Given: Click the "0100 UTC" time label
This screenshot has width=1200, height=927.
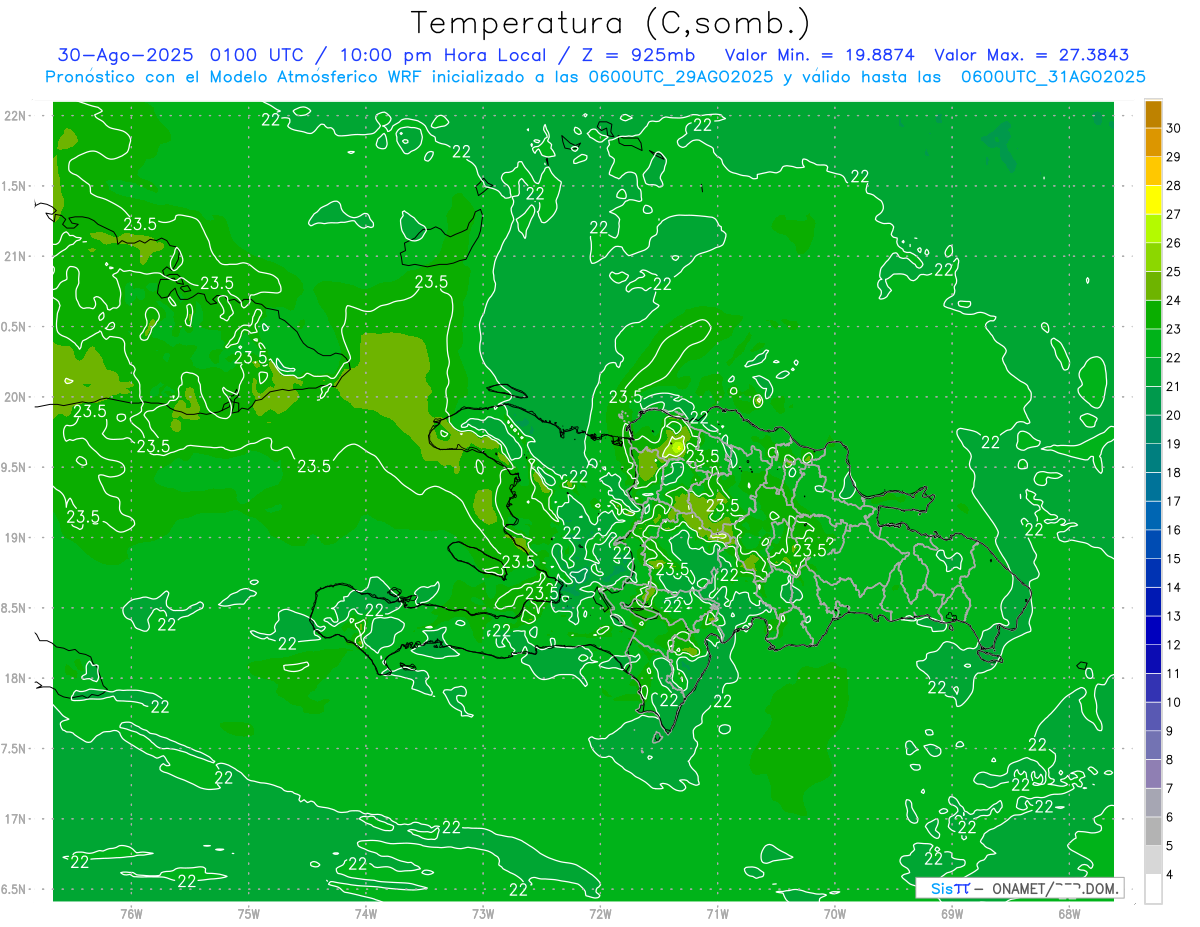Looking at the screenshot, I should click(x=259, y=55).
